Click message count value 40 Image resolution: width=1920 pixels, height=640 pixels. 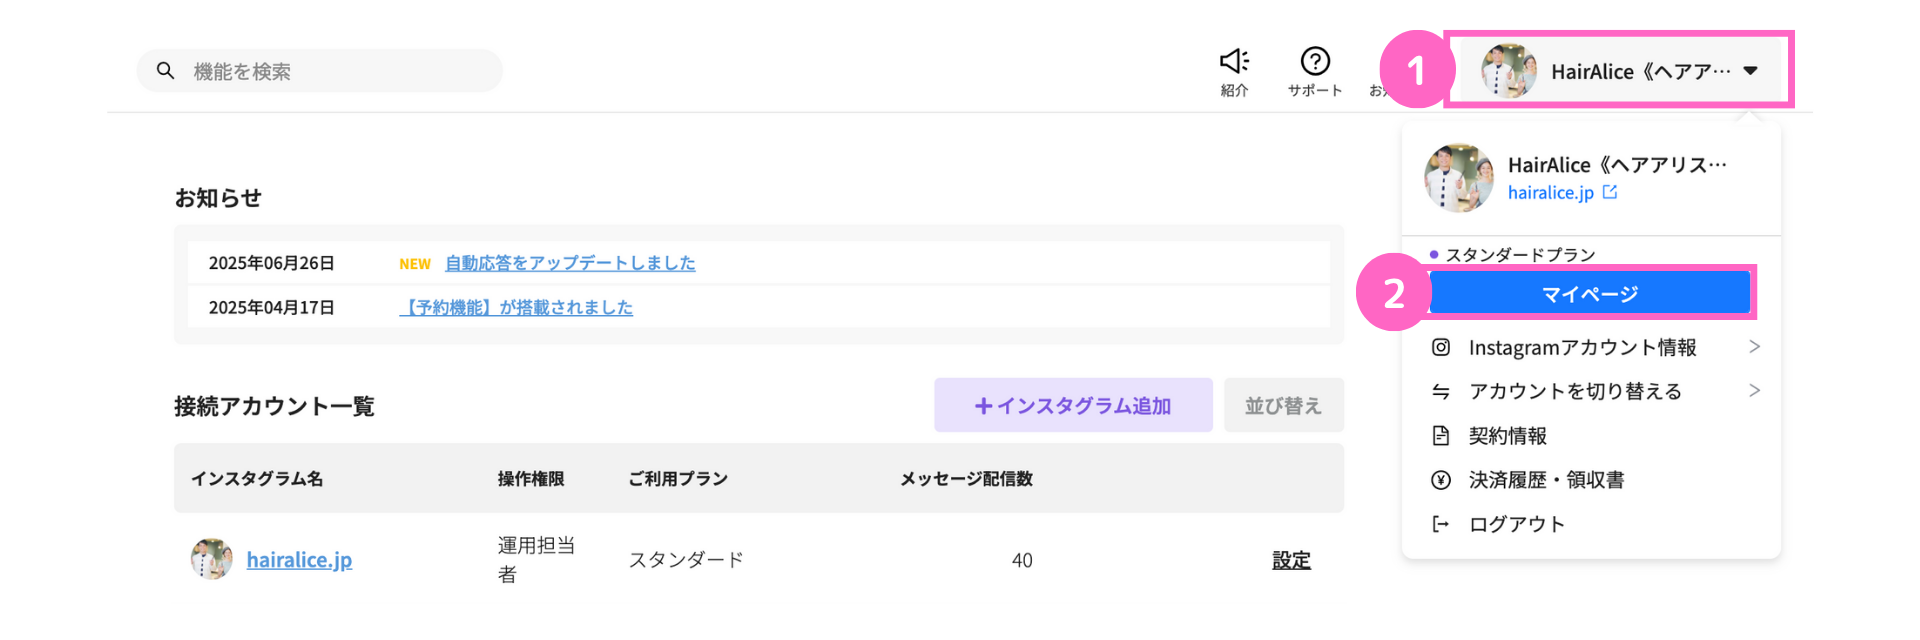tap(1022, 561)
